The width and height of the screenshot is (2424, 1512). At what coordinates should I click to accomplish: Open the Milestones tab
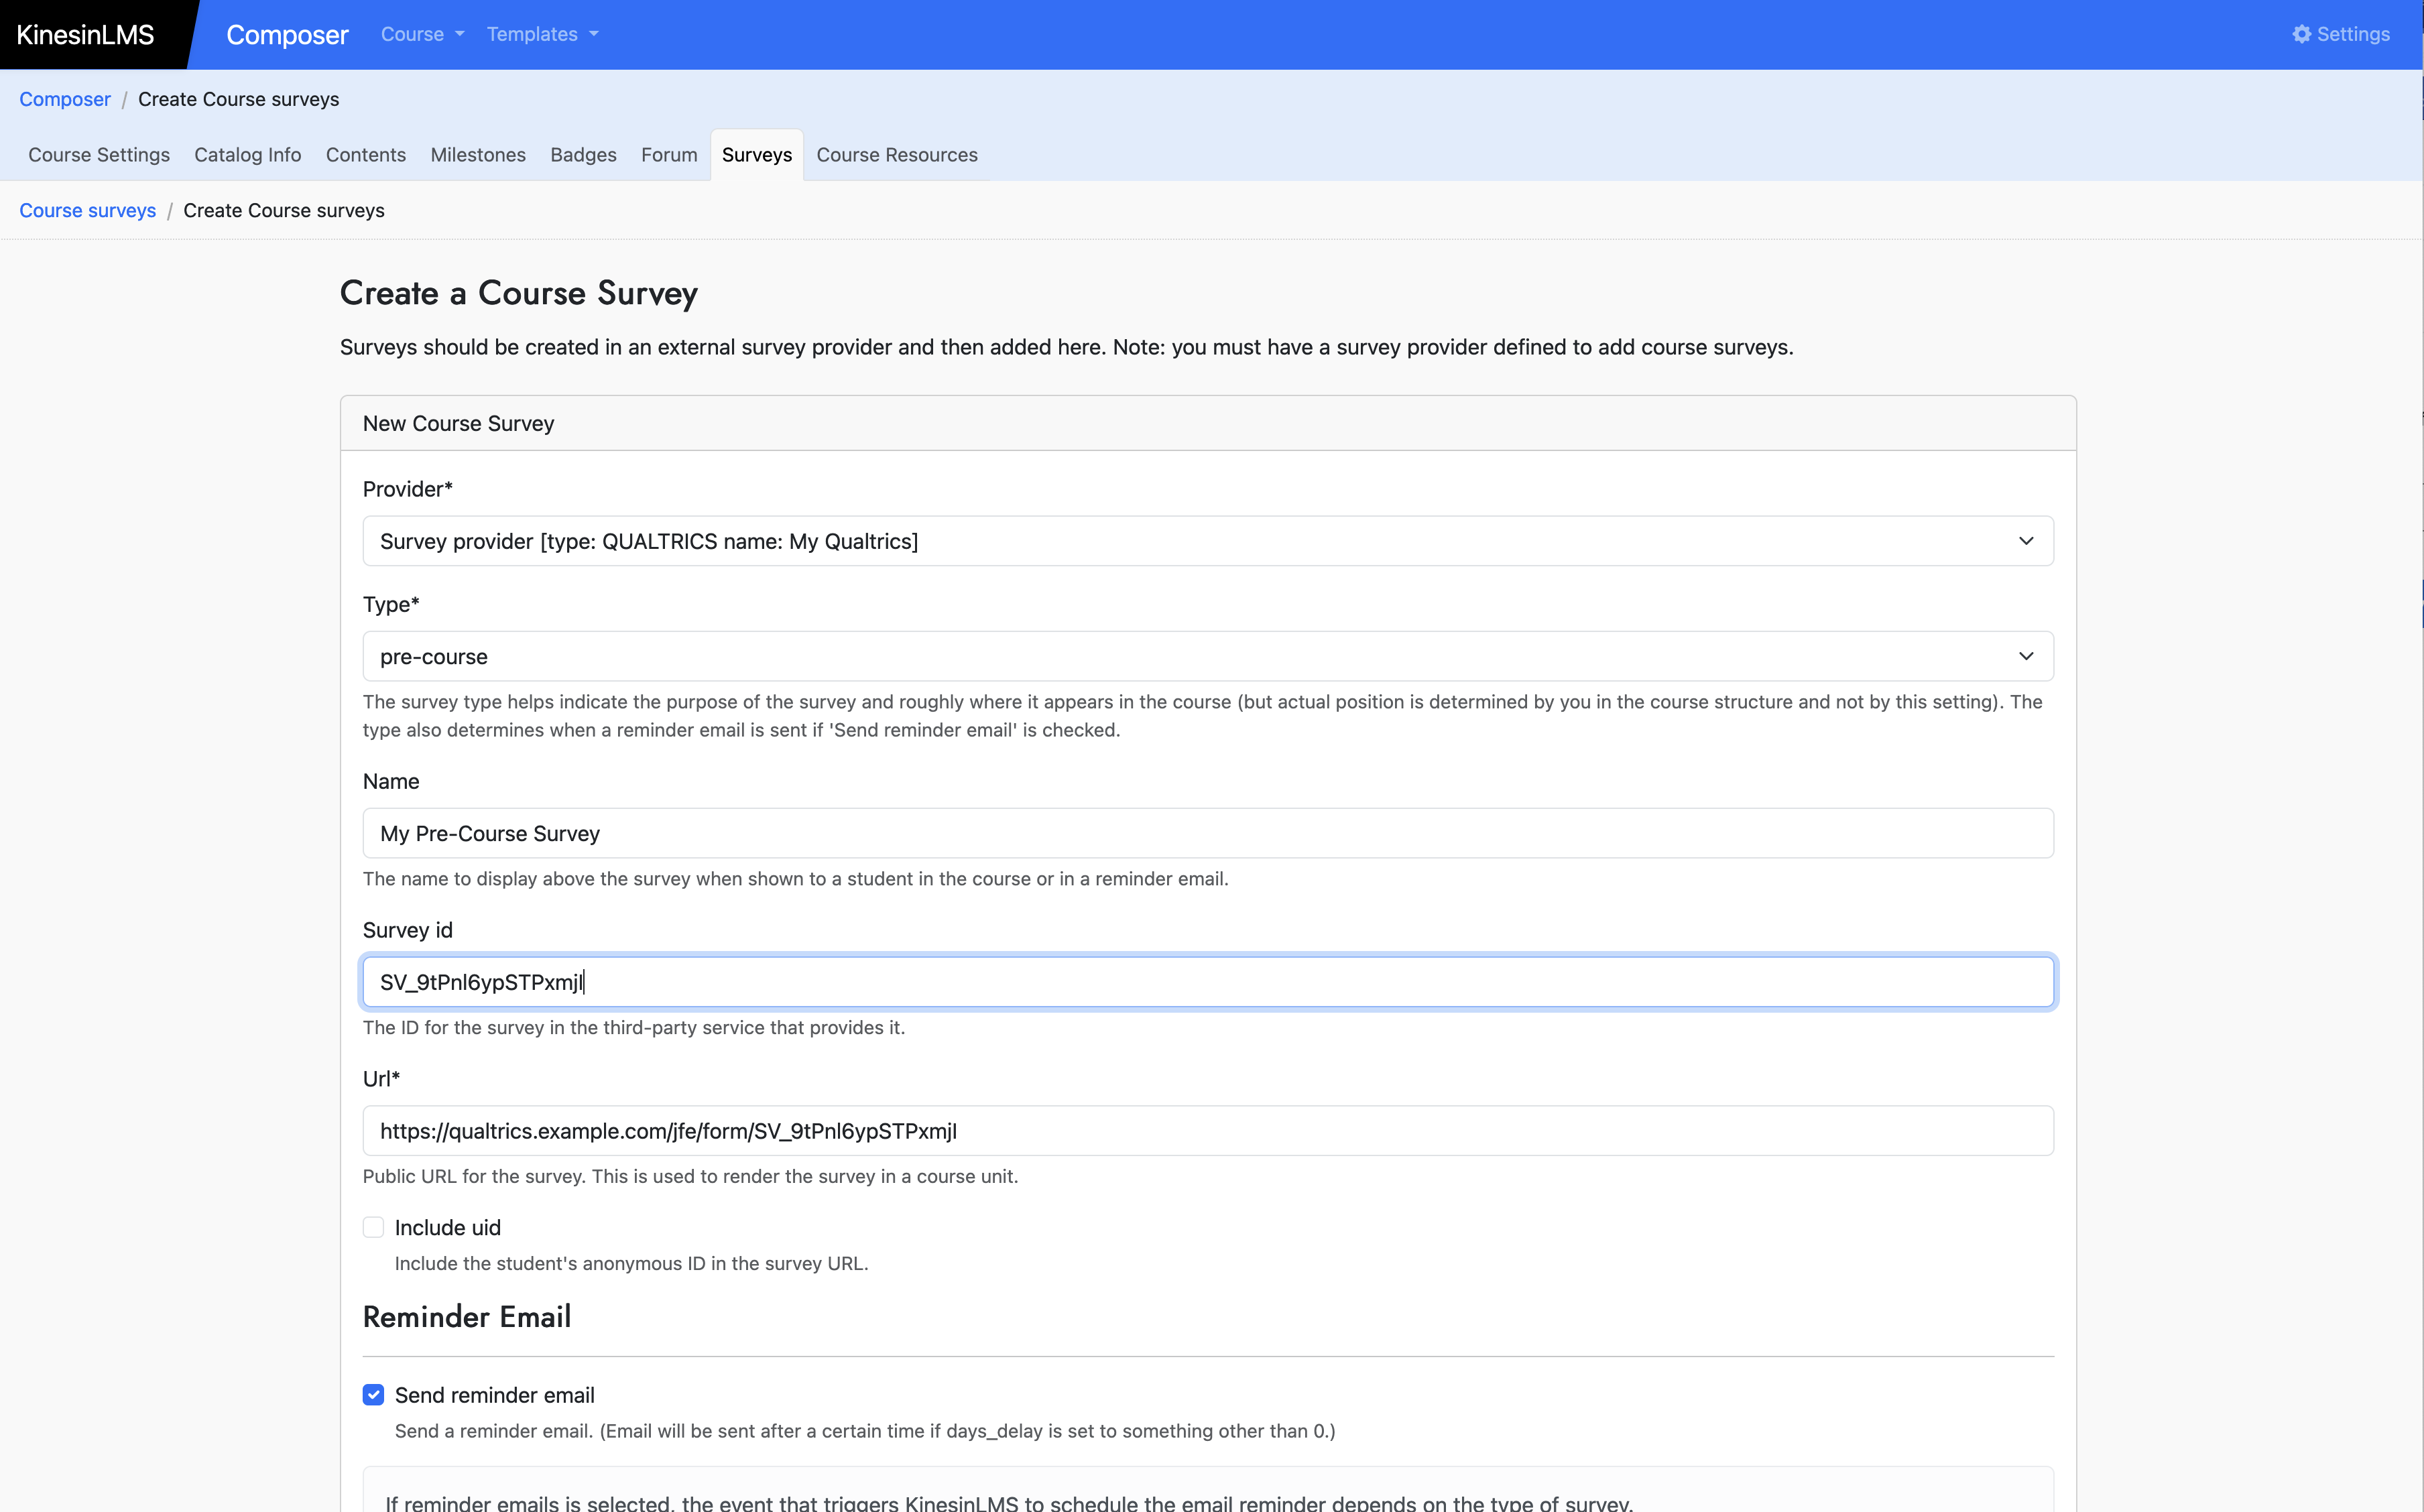pyautogui.click(x=478, y=155)
